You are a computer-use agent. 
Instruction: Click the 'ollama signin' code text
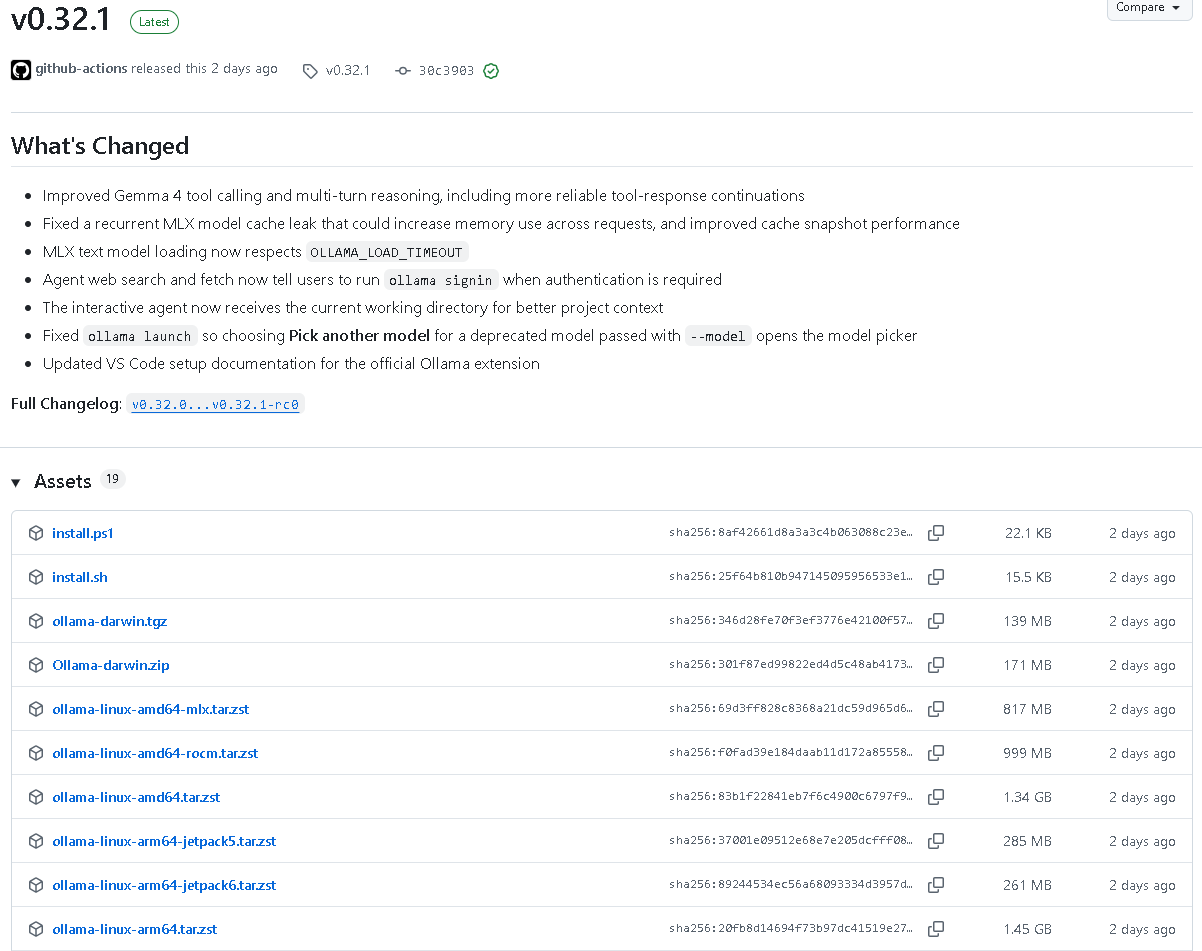(x=440, y=280)
